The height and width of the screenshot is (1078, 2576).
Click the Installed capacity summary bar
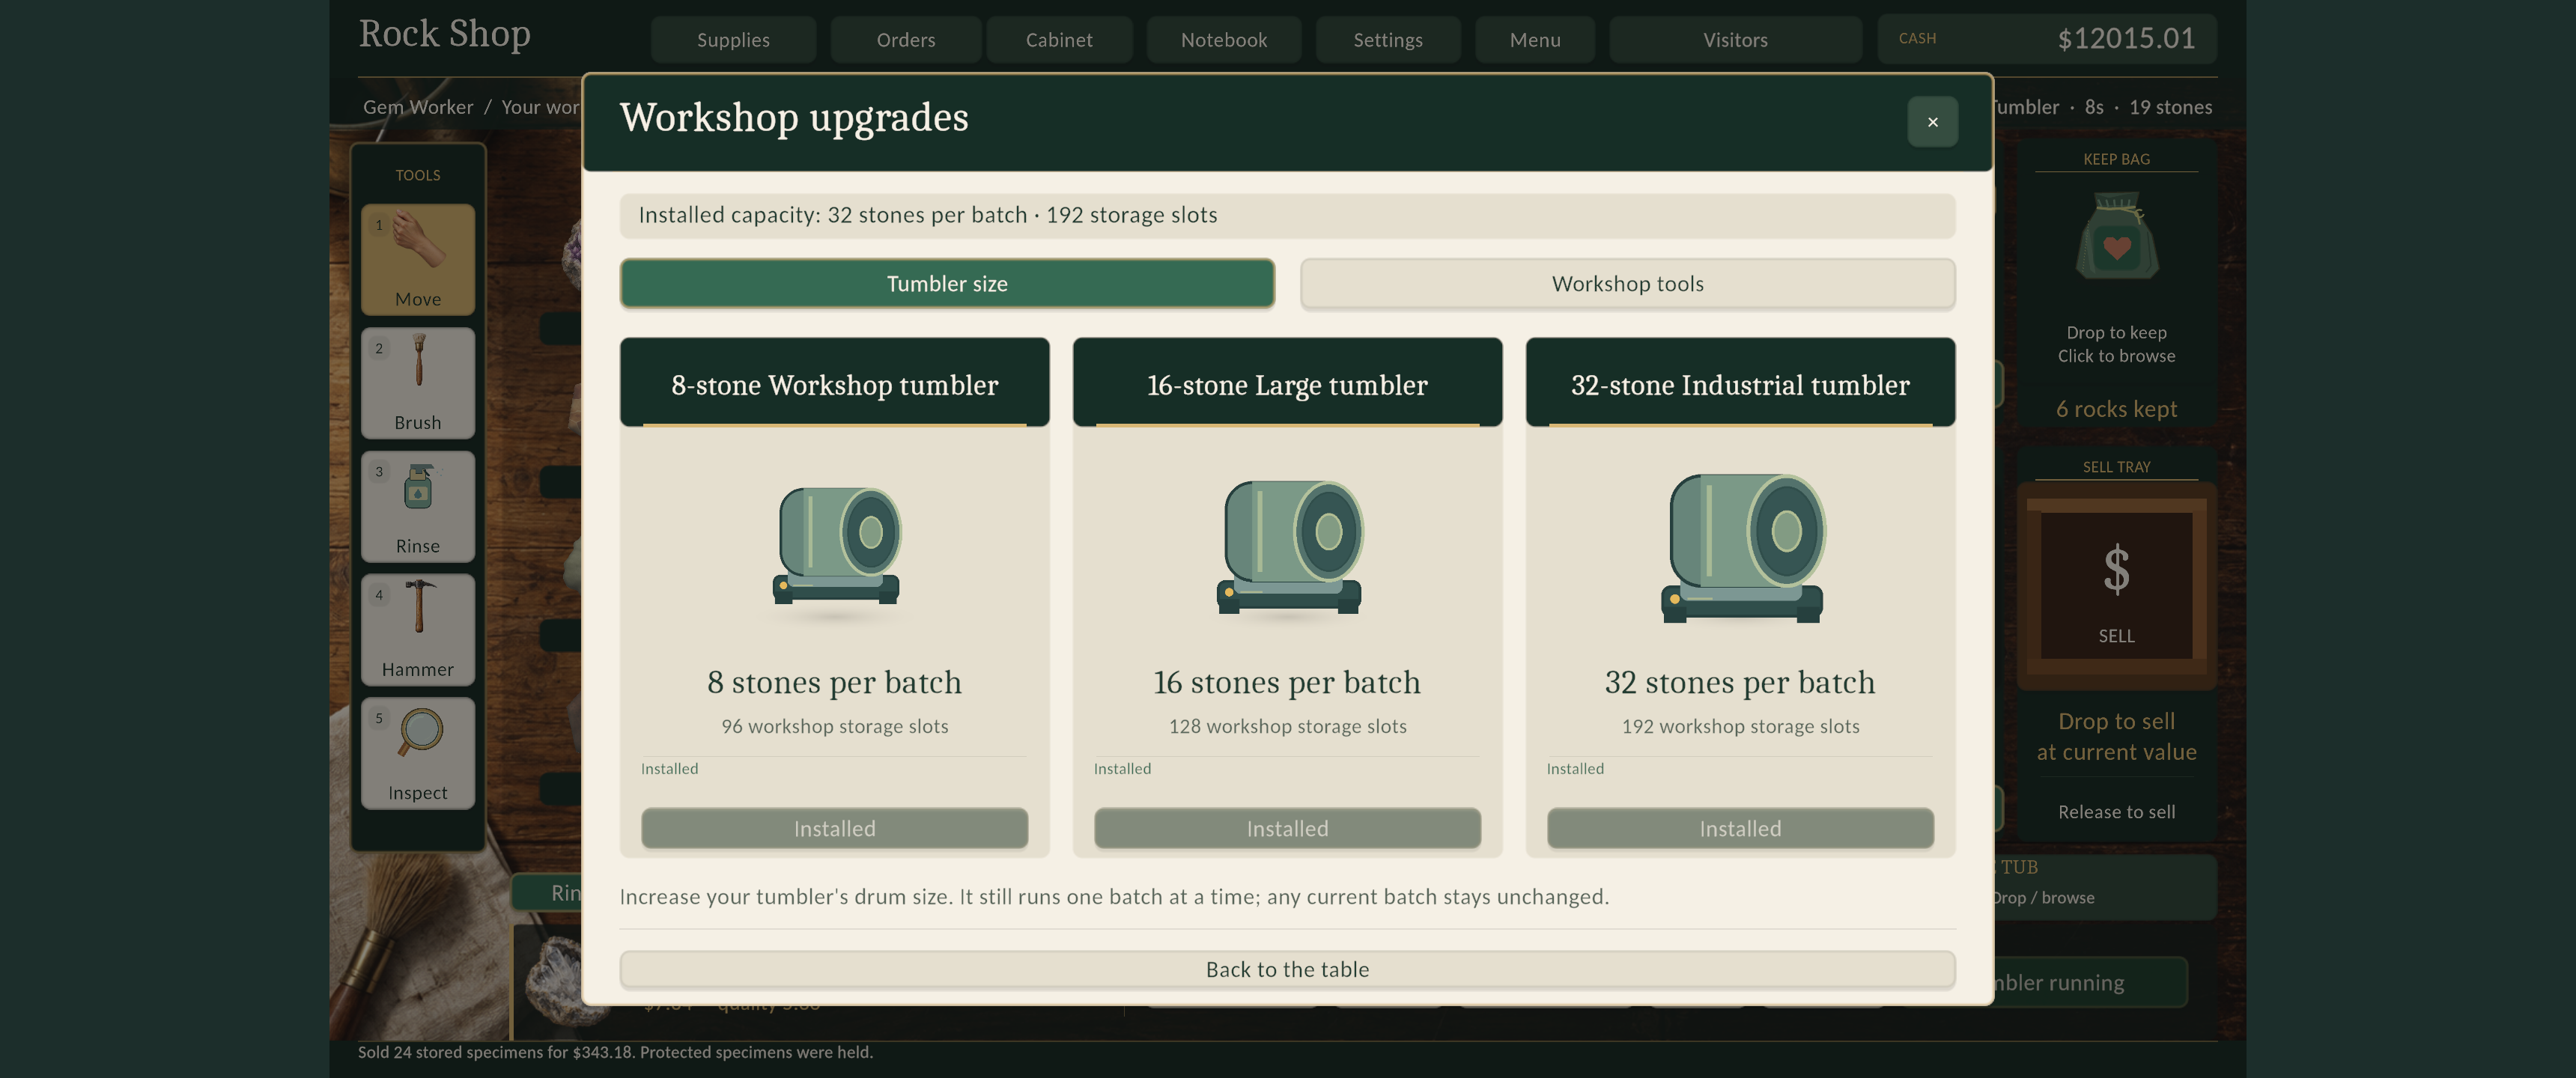pyautogui.click(x=1288, y=216)
